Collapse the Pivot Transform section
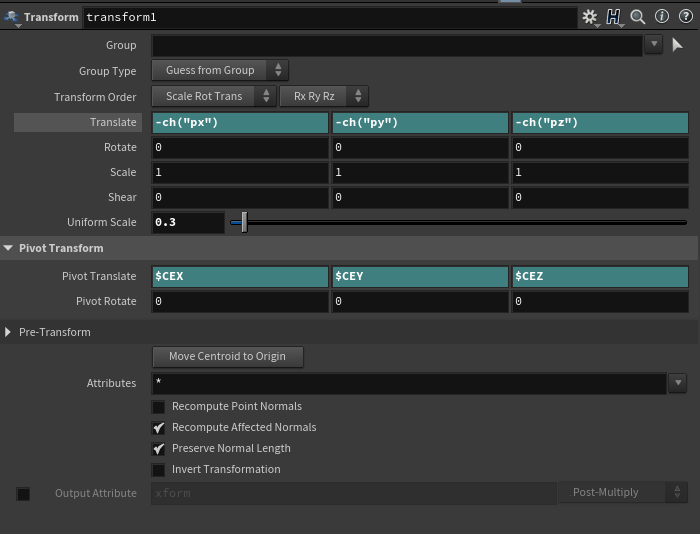 coord(8,248)
